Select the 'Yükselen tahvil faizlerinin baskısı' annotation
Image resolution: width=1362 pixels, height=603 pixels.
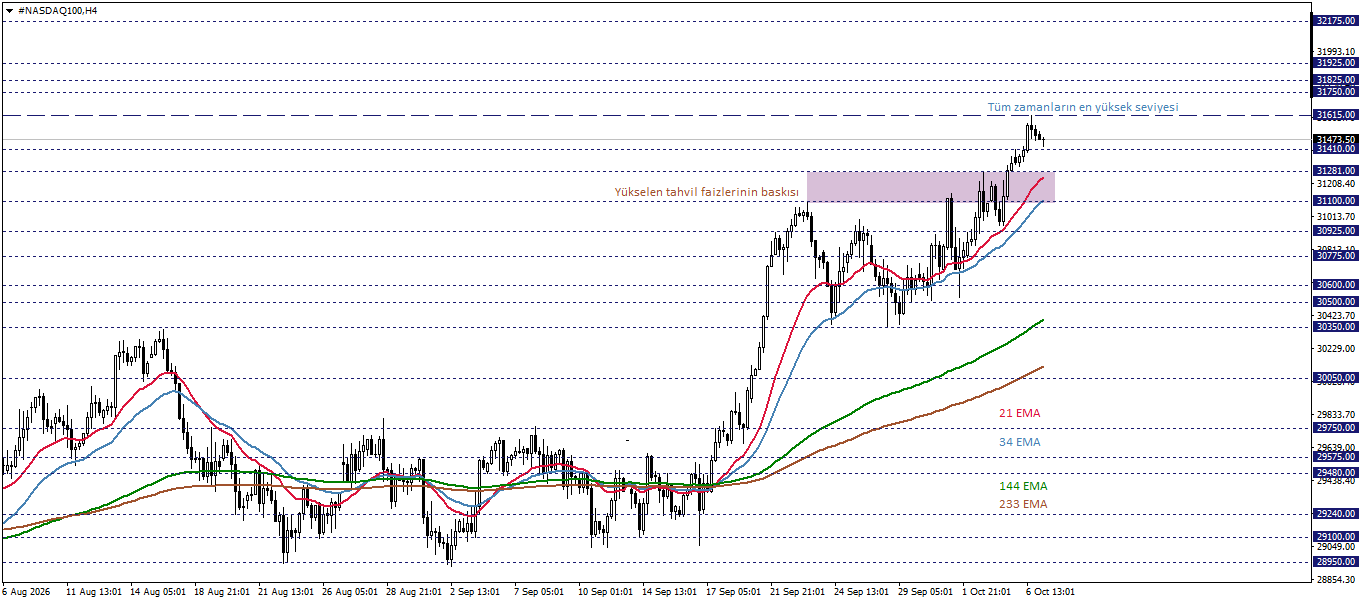706,192
